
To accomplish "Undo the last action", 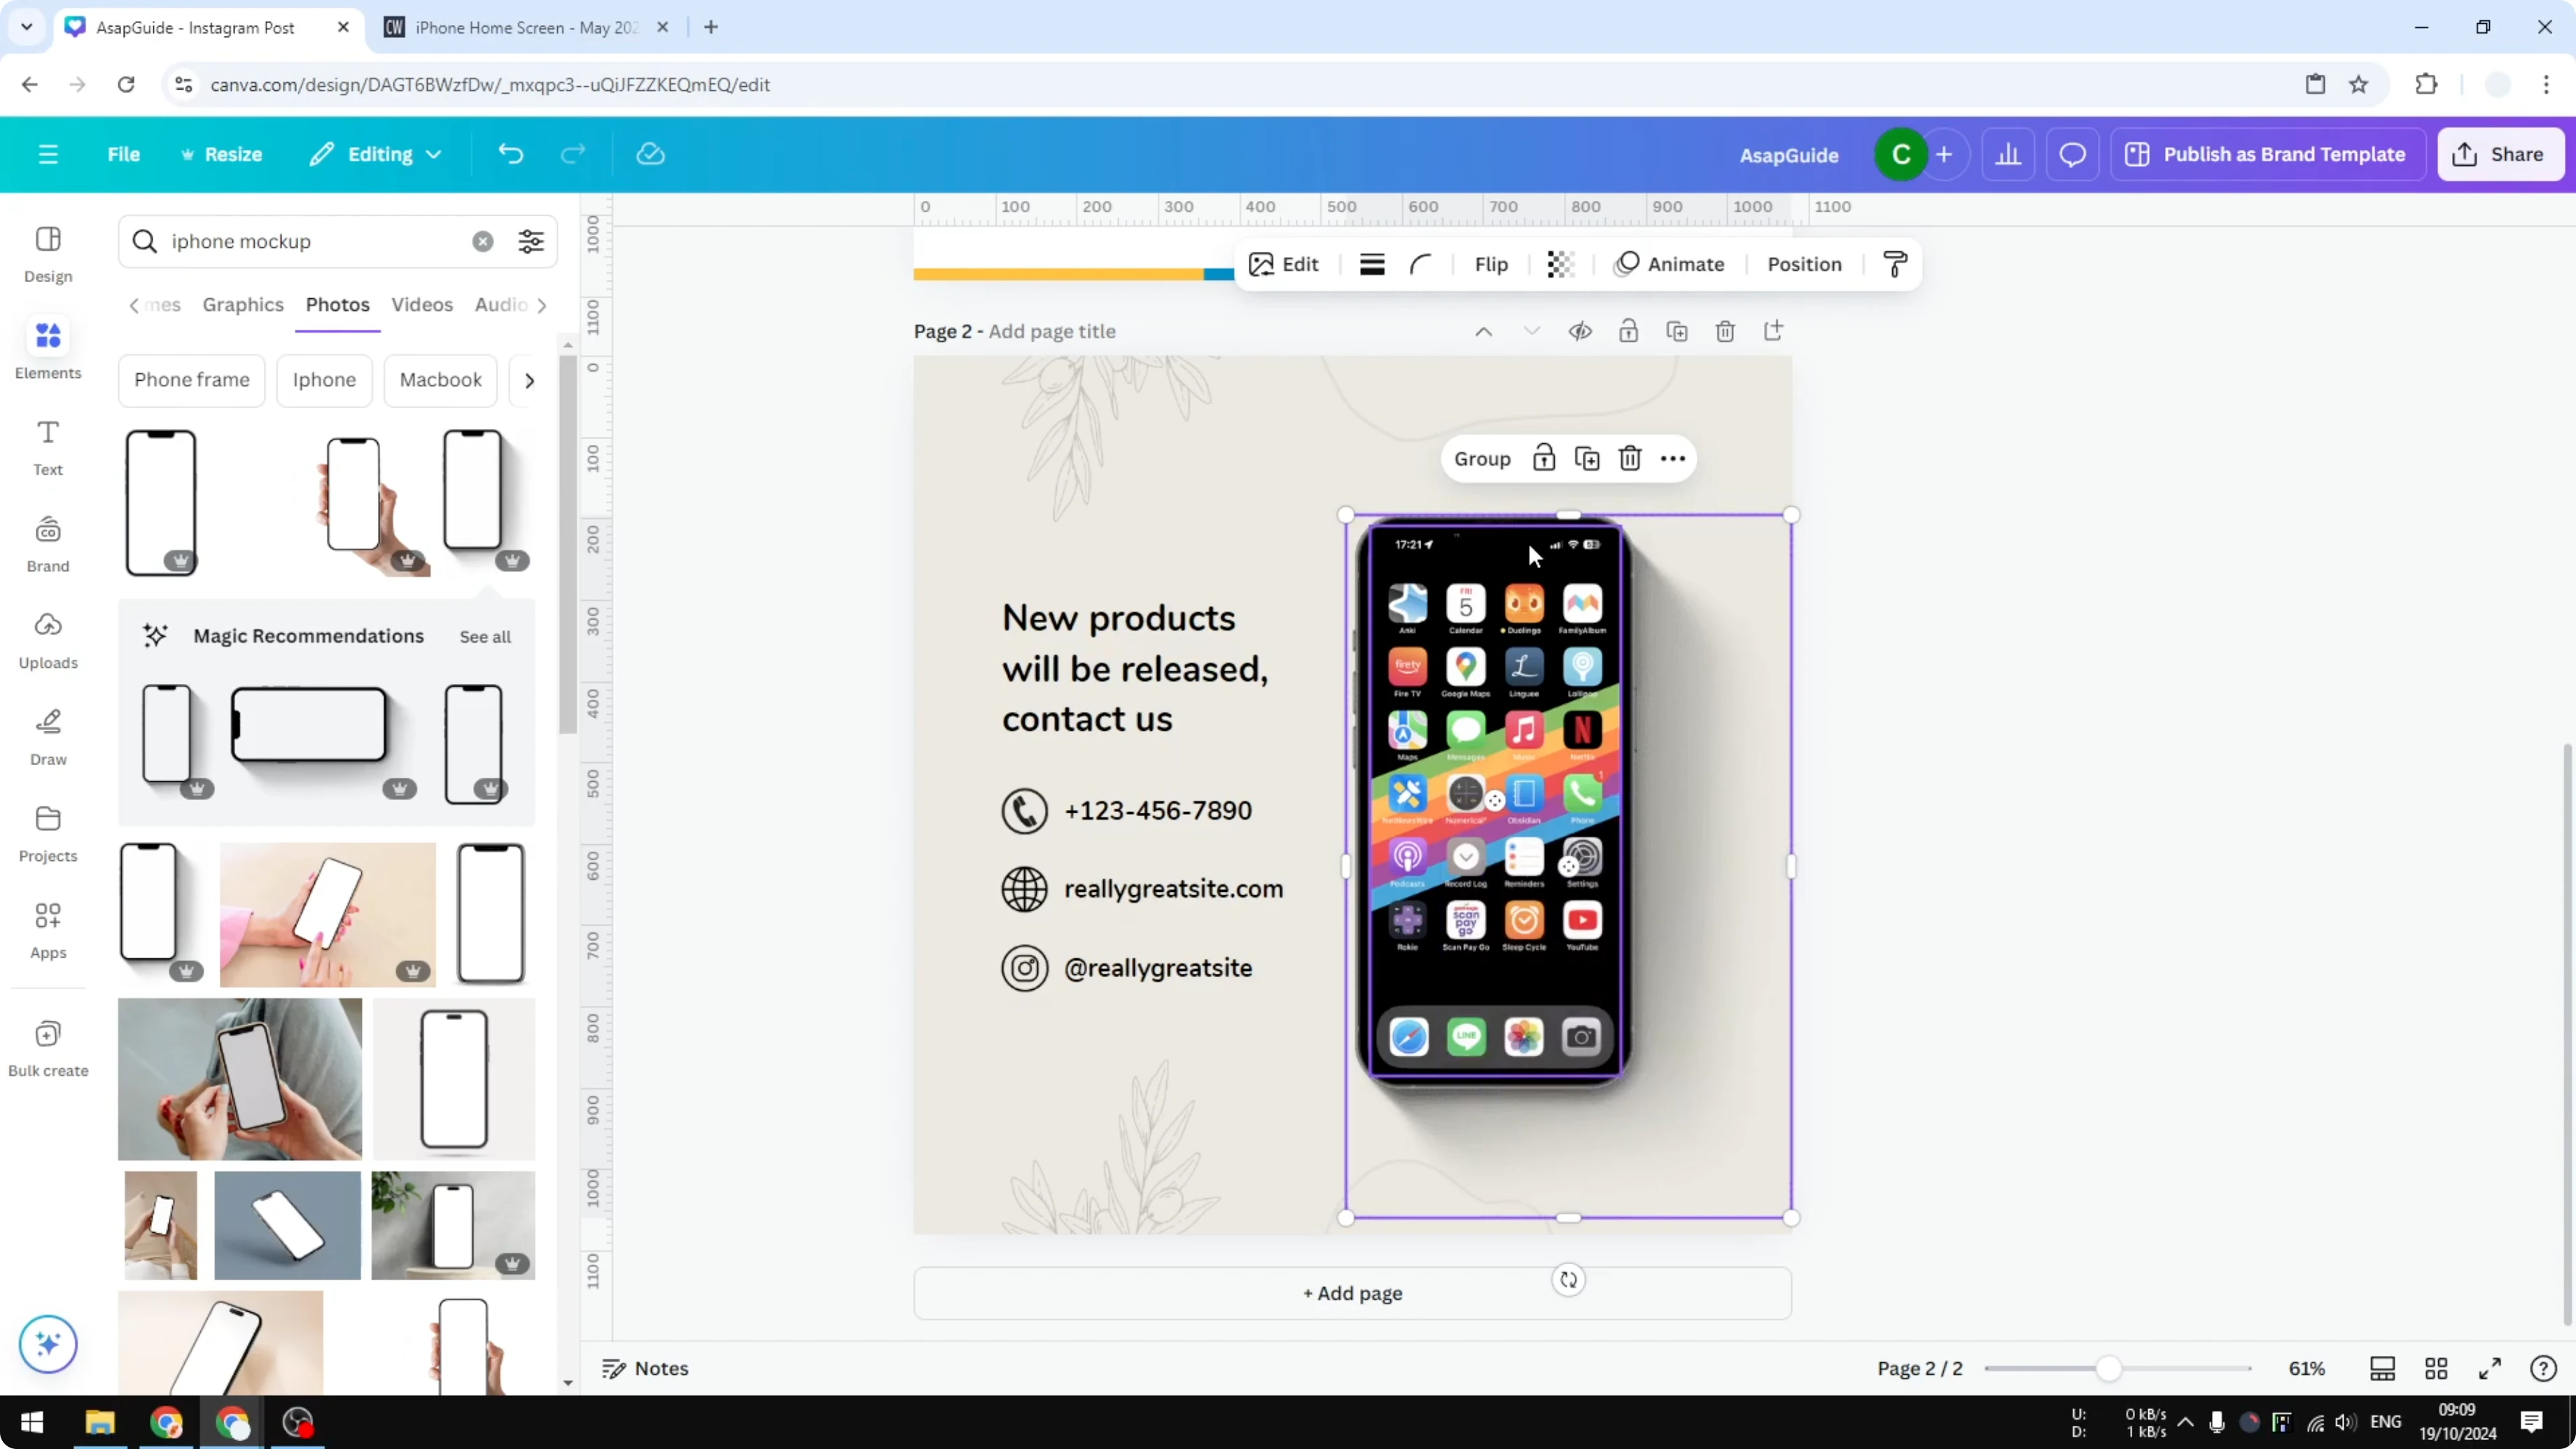I will click(510, 153).
